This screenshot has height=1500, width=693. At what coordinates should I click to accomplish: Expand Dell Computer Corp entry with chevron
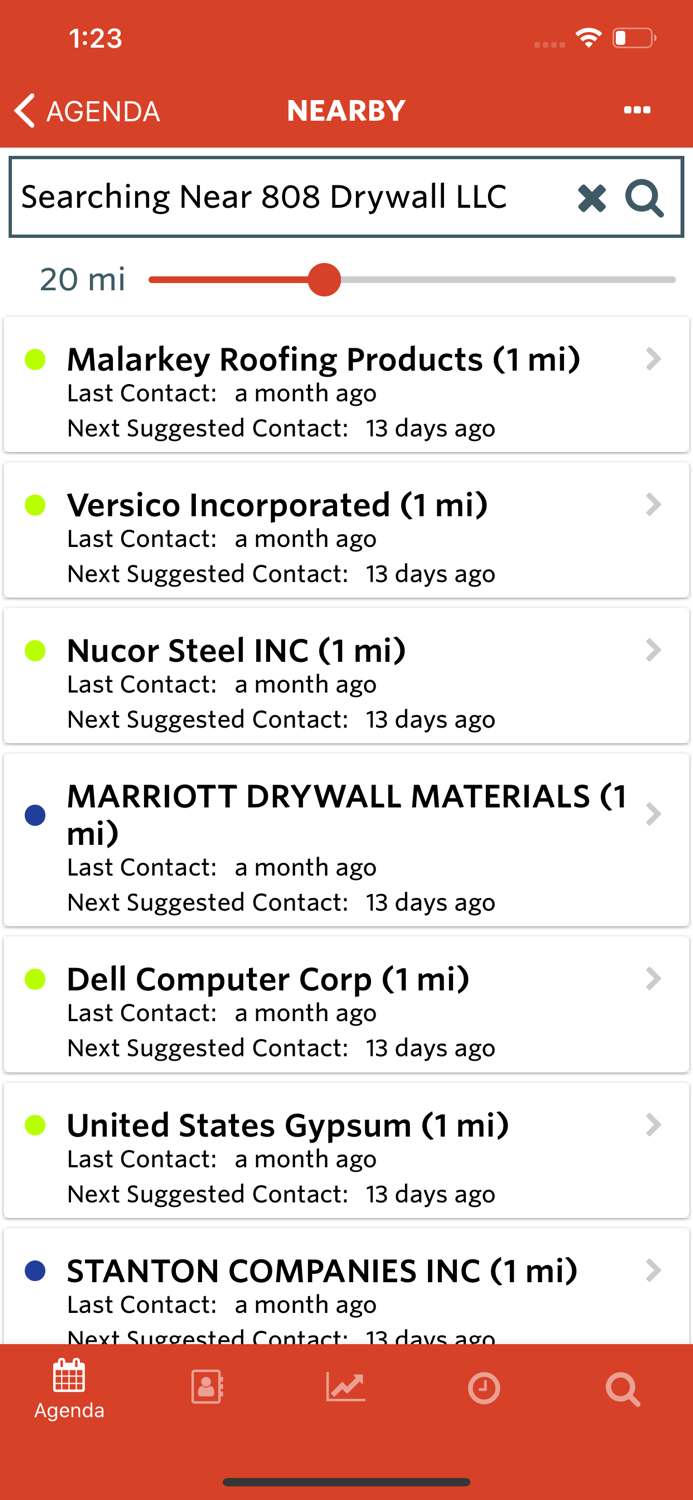653,979
